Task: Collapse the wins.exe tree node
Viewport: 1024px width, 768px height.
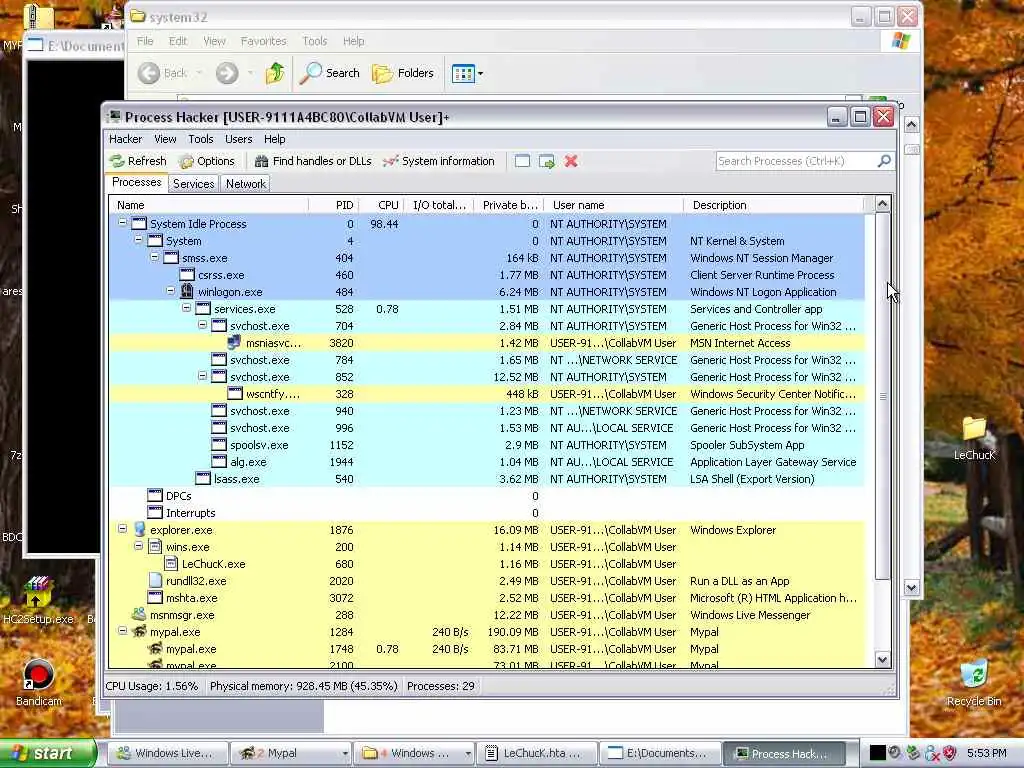Action: [138, 545]
